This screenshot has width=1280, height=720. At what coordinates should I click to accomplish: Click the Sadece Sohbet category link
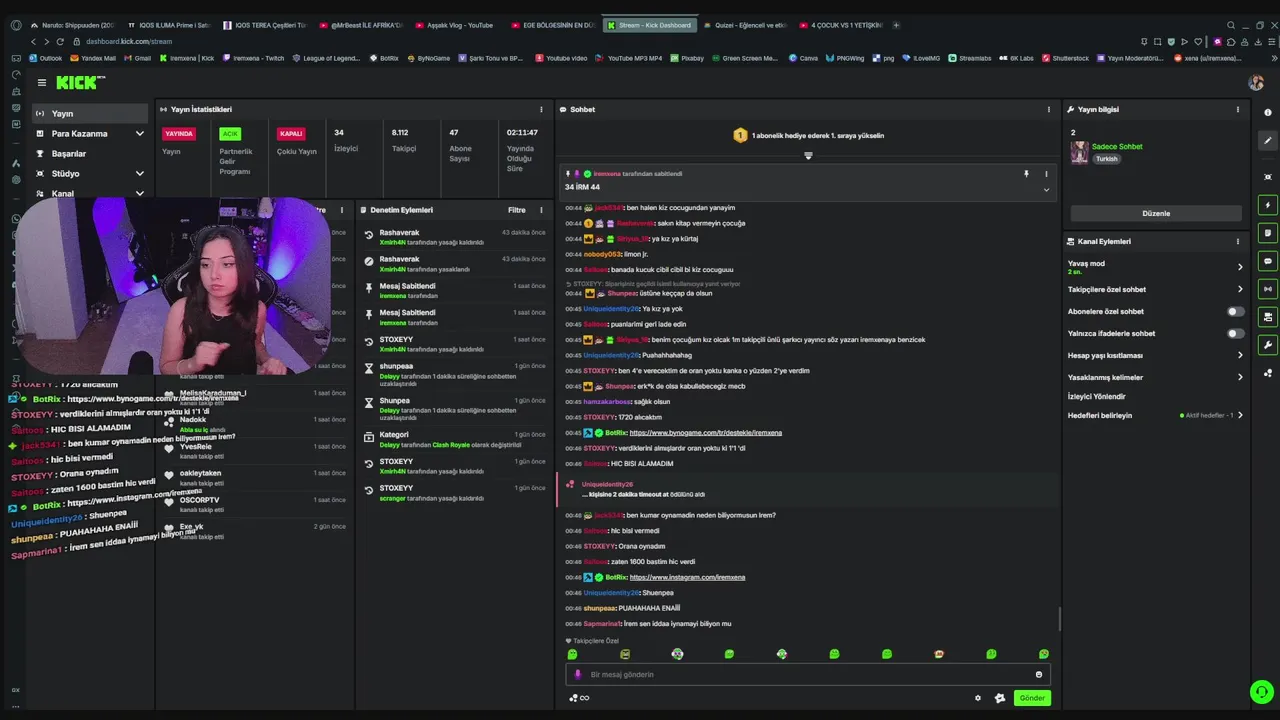(x=1117, y=146)
